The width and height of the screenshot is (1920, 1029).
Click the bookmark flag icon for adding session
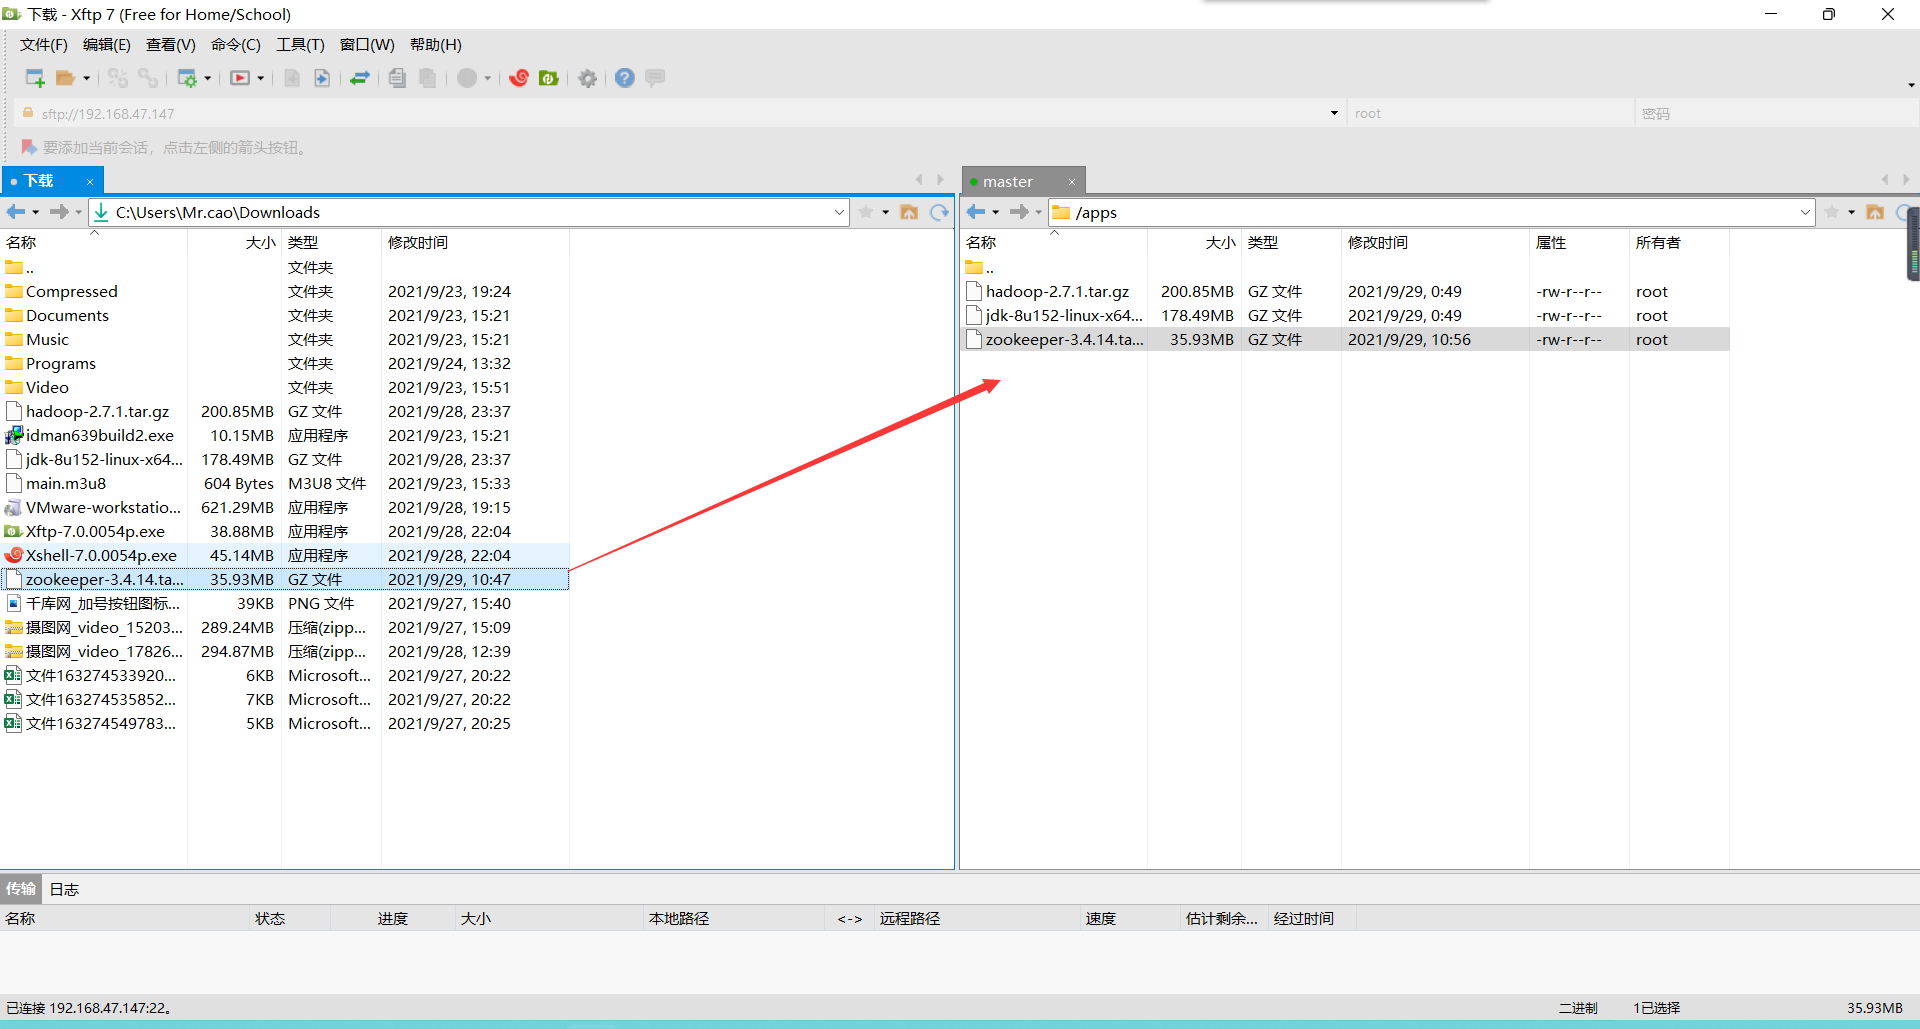click(x=29, y=147)
